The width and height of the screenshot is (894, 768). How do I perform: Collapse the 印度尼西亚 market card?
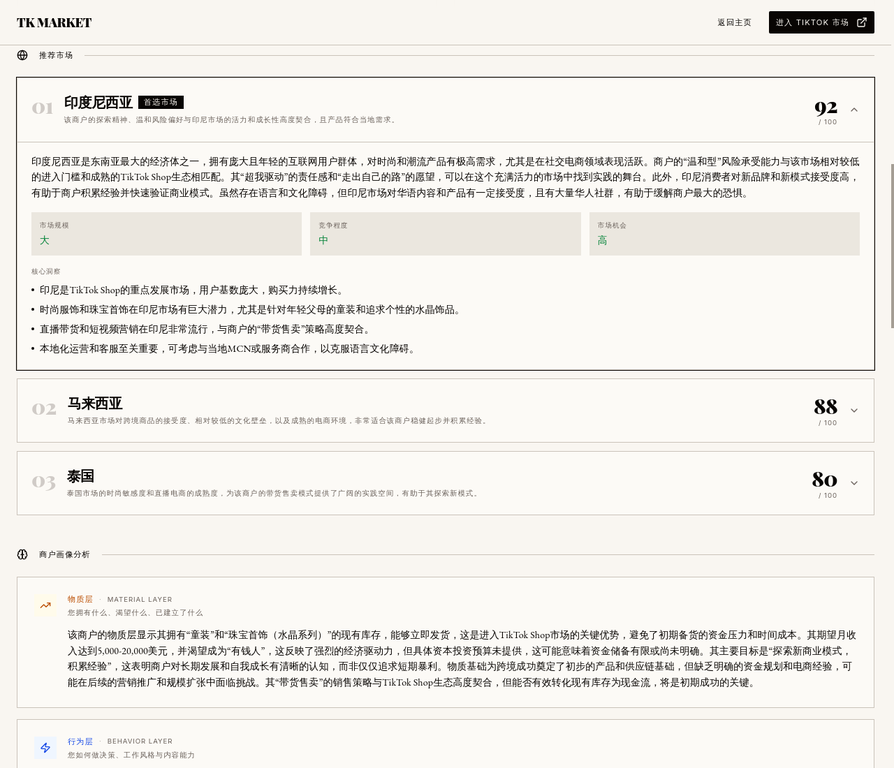point(854,109)
